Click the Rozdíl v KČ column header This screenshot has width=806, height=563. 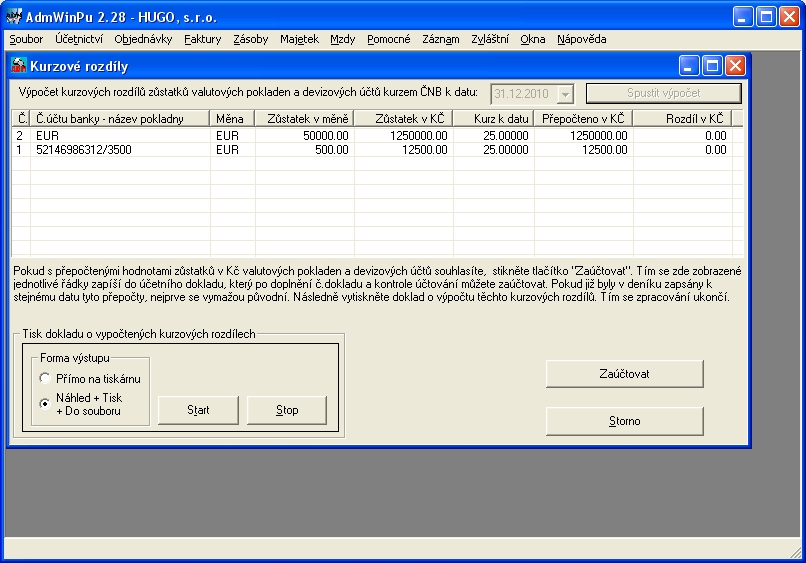coord(683,119)
